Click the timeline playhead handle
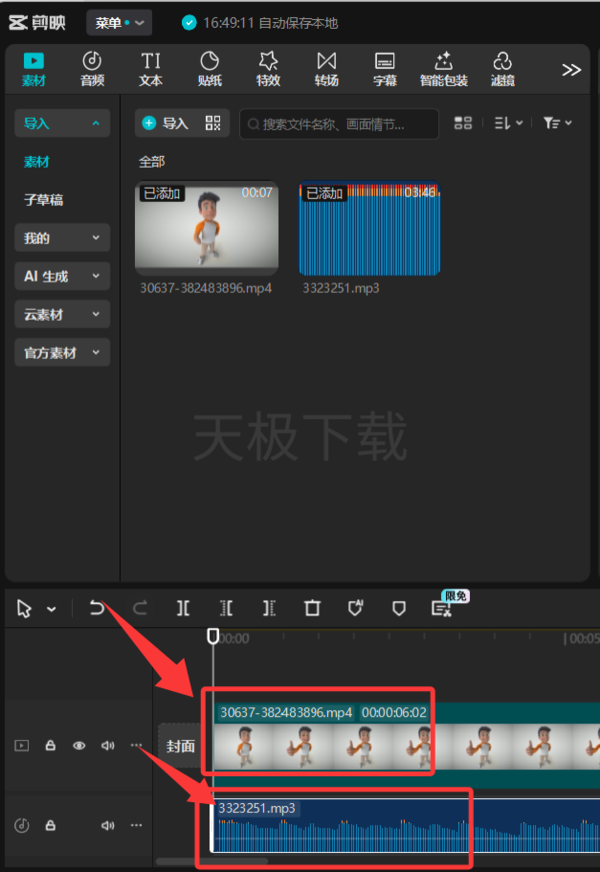600x872 pixels. 213,636
